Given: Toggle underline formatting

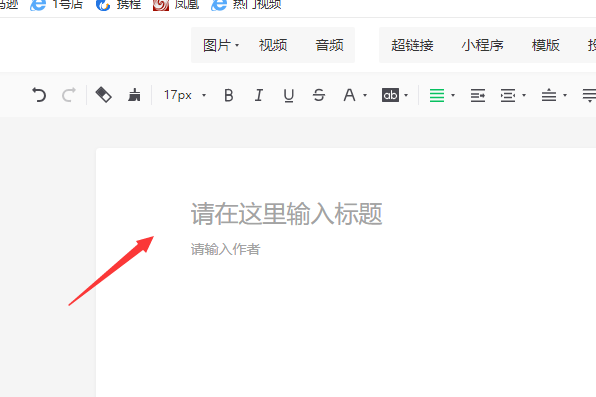Looking at the screenshot, I should [x=288, y=95].
